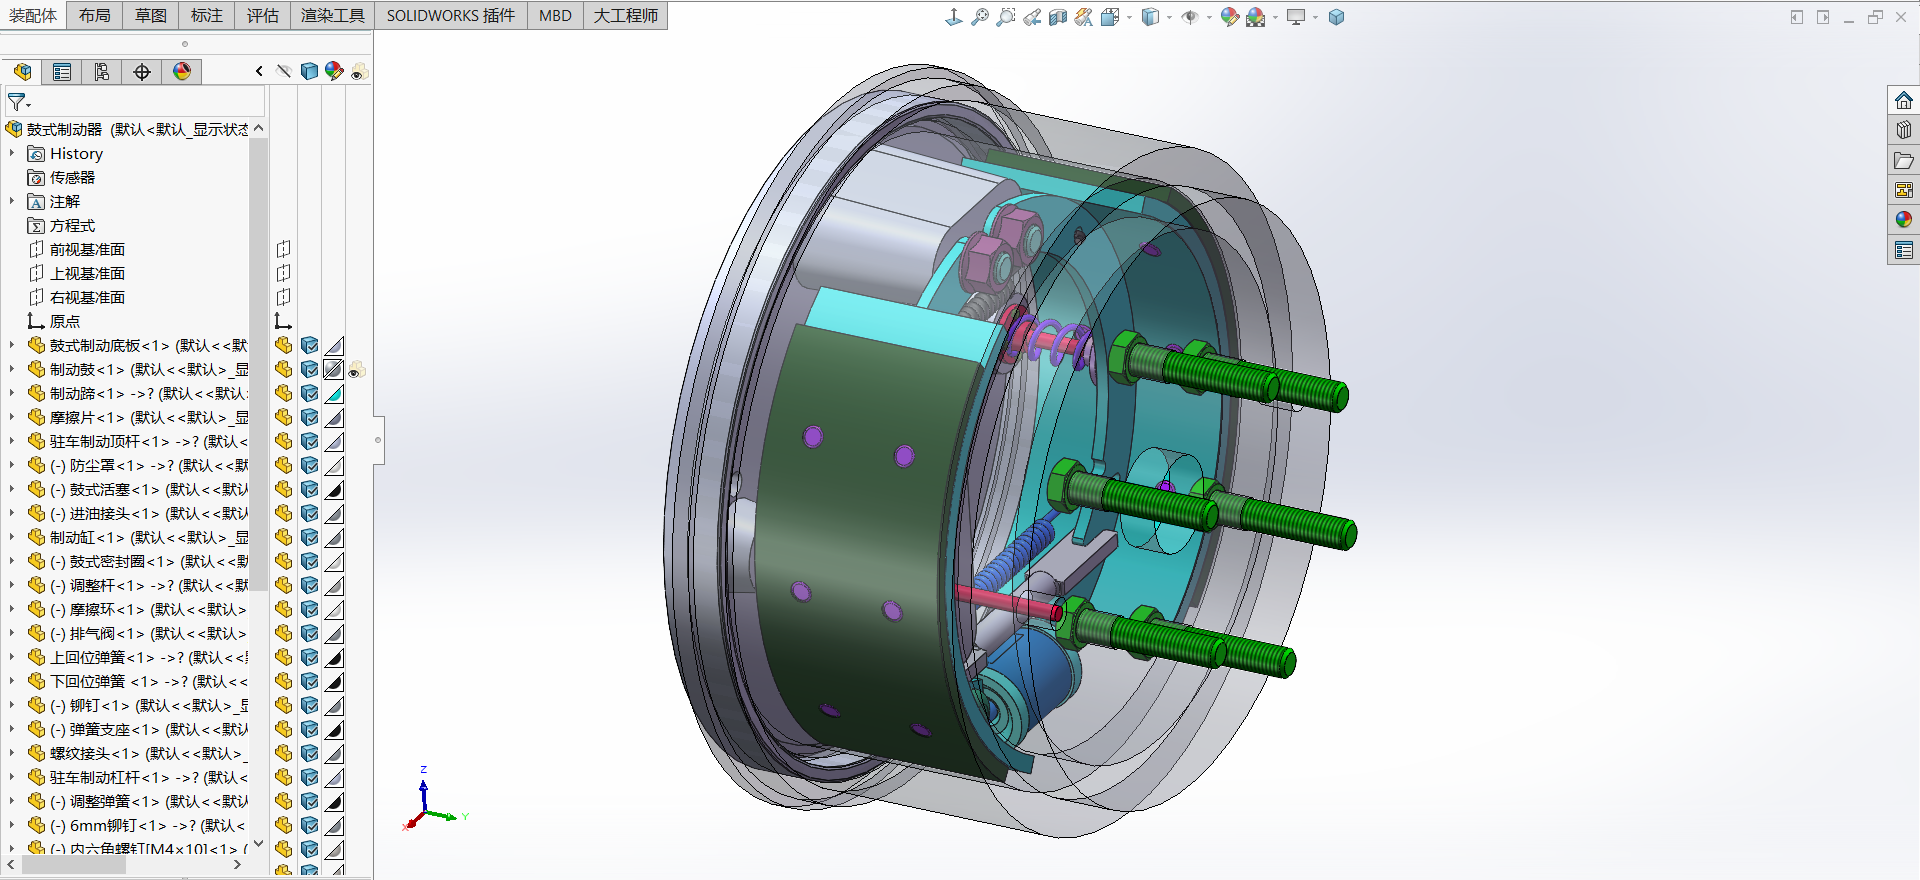Image resolution: width=1920 pixels, height=880 pixels.
Task: Open the SOLIDWORKS Resources home icon
Action: [x=1904, y=100]
